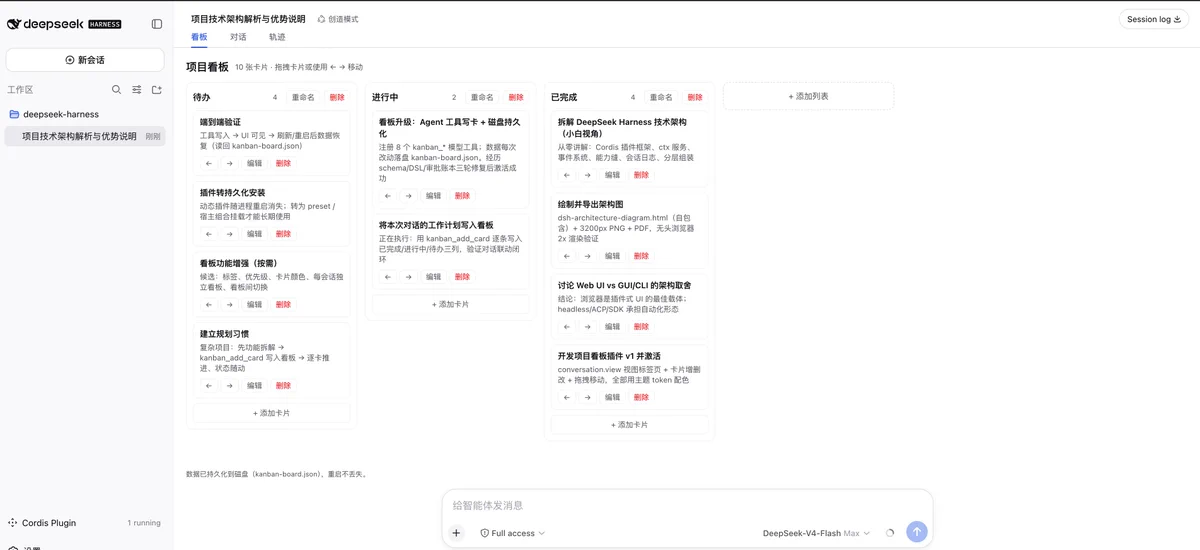The height and width of the screenshot is (550, 1200).
Task: Delete the 绘制并导出架构图 card
Action: pos(641,256)
